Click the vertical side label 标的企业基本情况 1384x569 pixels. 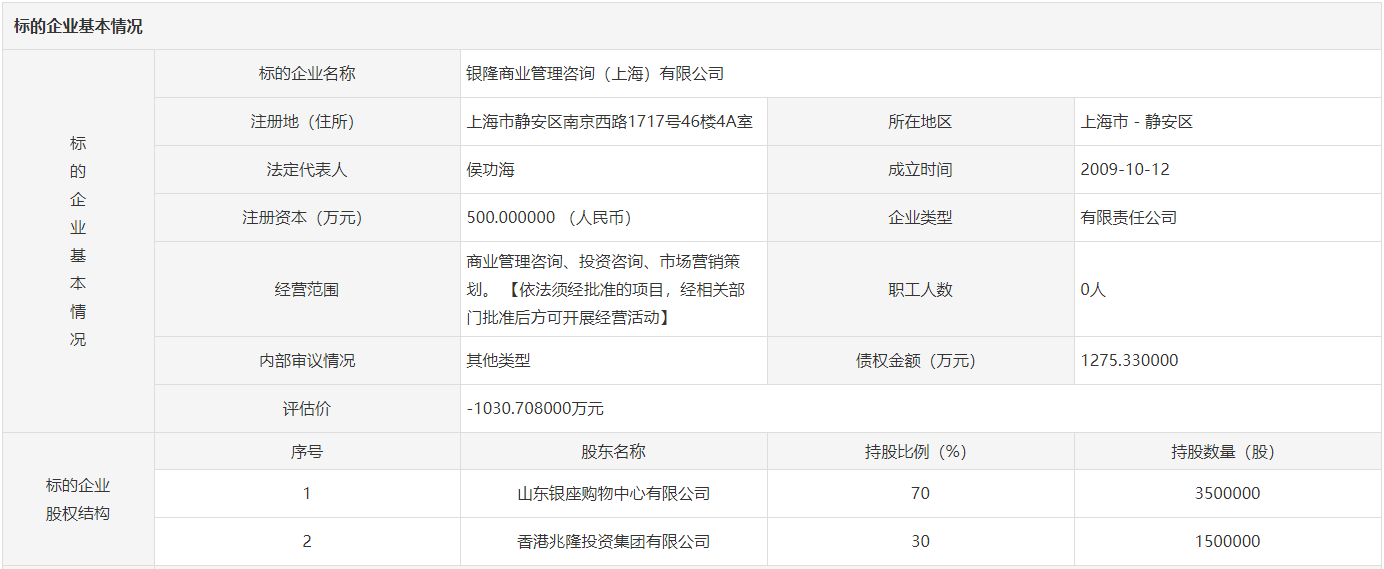click(x=78, y=241)
